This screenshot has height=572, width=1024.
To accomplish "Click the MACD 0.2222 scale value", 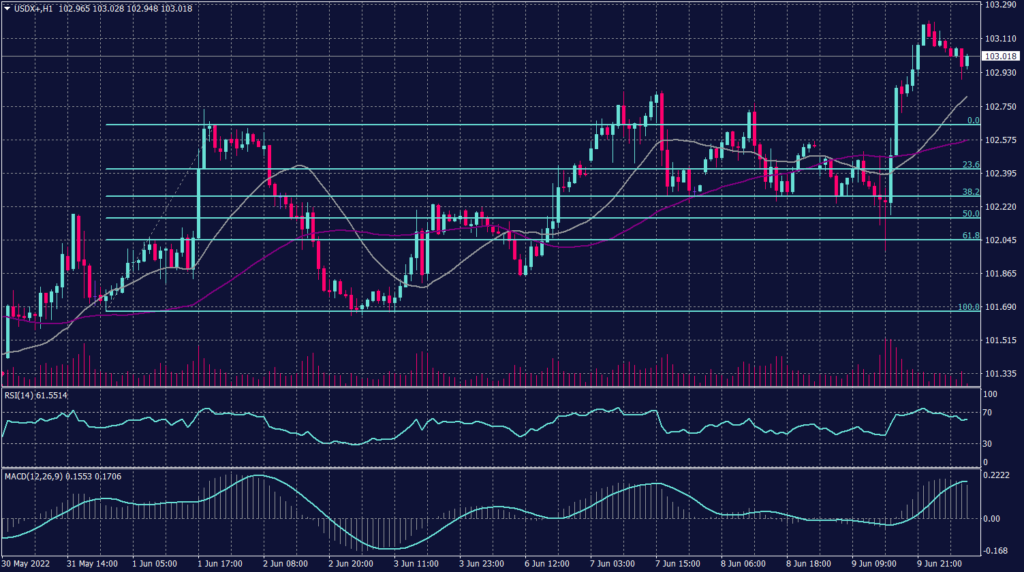I will tap(997, 476).
